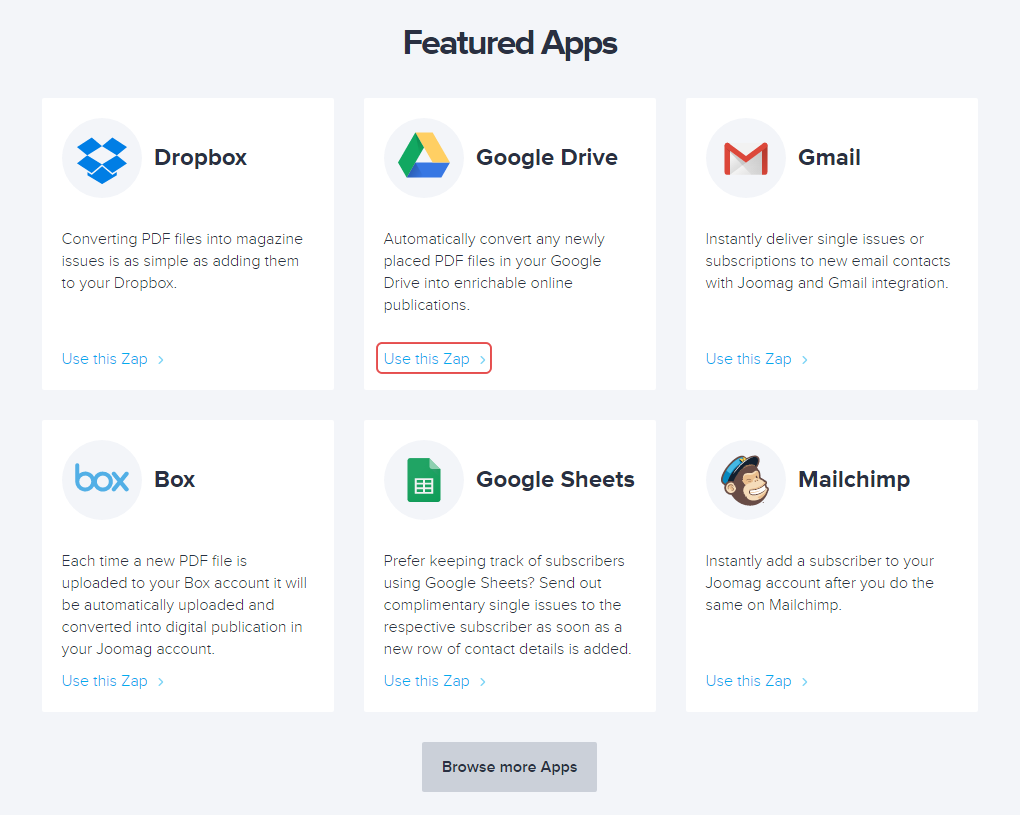Viewport: 1020px width, 815px height.
Task: Click the Mailchimp monkey icon
Action: (x=746, y=480)
